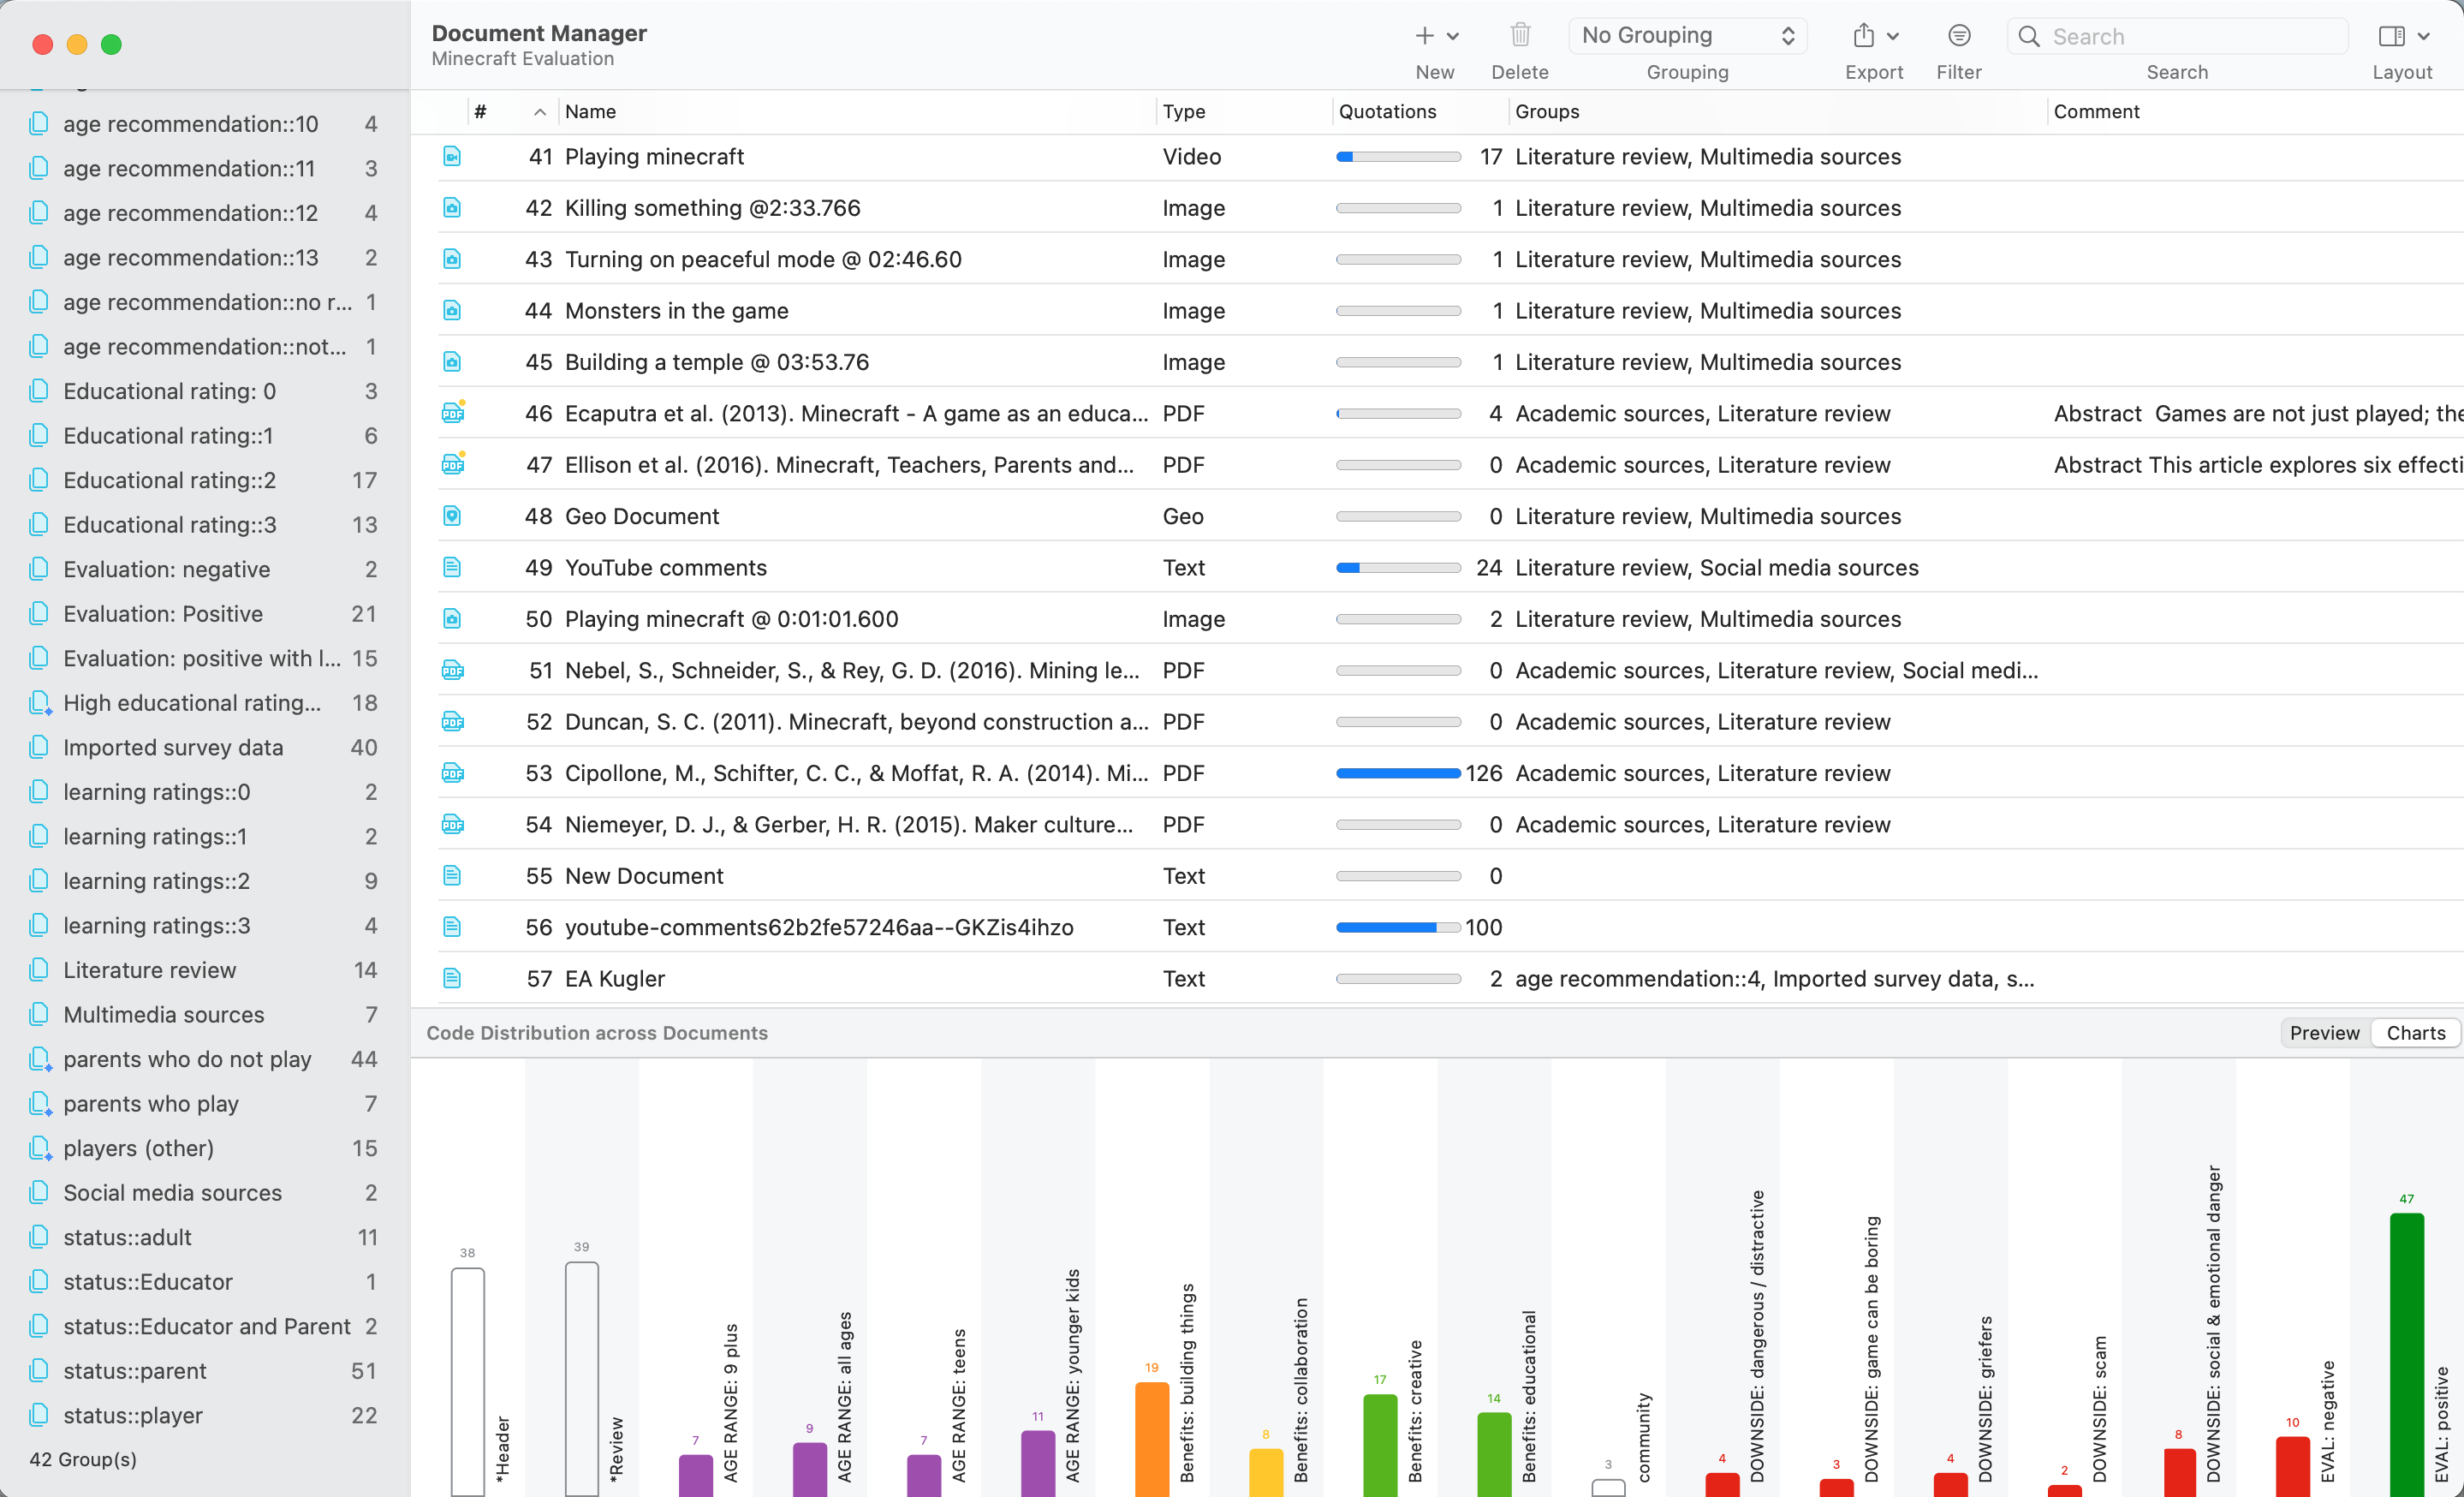Screen dimensions: 2464x1497
Task: Click the New document plus icon
Action: [1424, 36]
